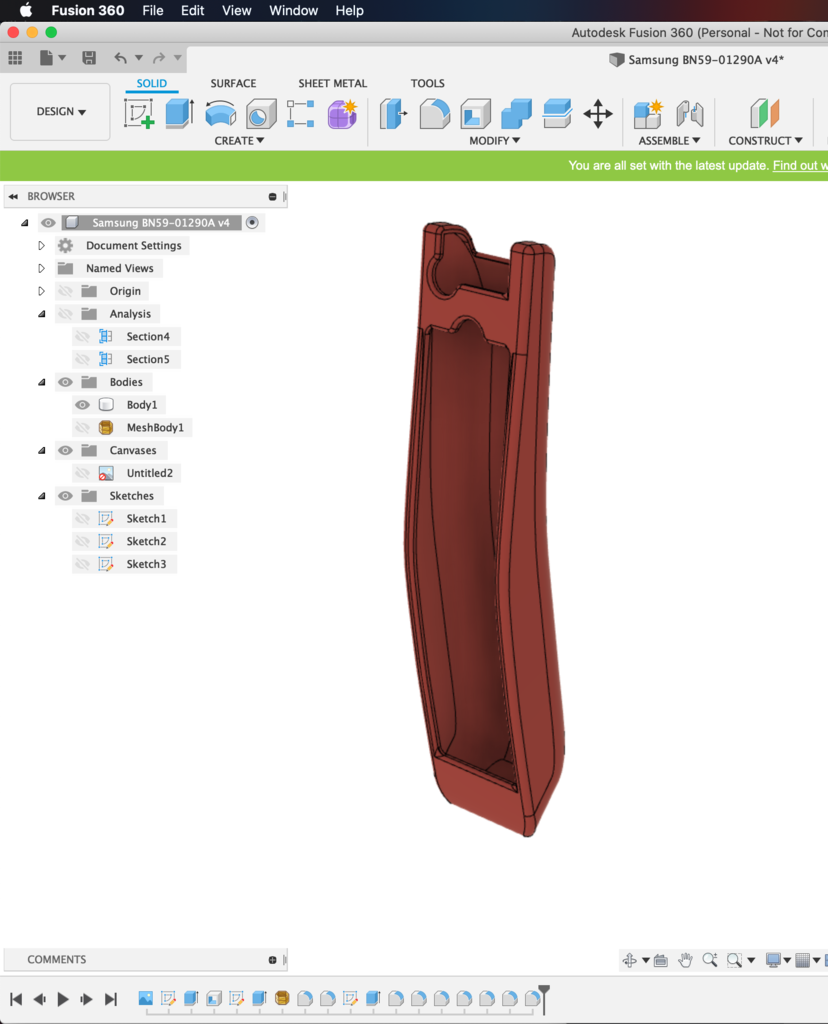Image resolution: width=828 pixels, height=1024 pixels.
Task: Select the Revolve tool icon
Action: [x=220, y=114]
